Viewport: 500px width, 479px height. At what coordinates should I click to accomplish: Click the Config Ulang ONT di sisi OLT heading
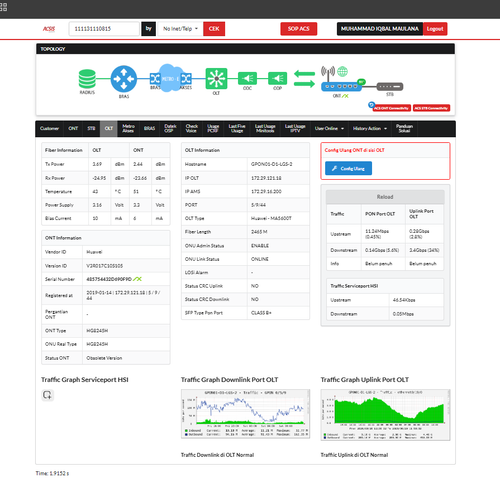(355, 150)
